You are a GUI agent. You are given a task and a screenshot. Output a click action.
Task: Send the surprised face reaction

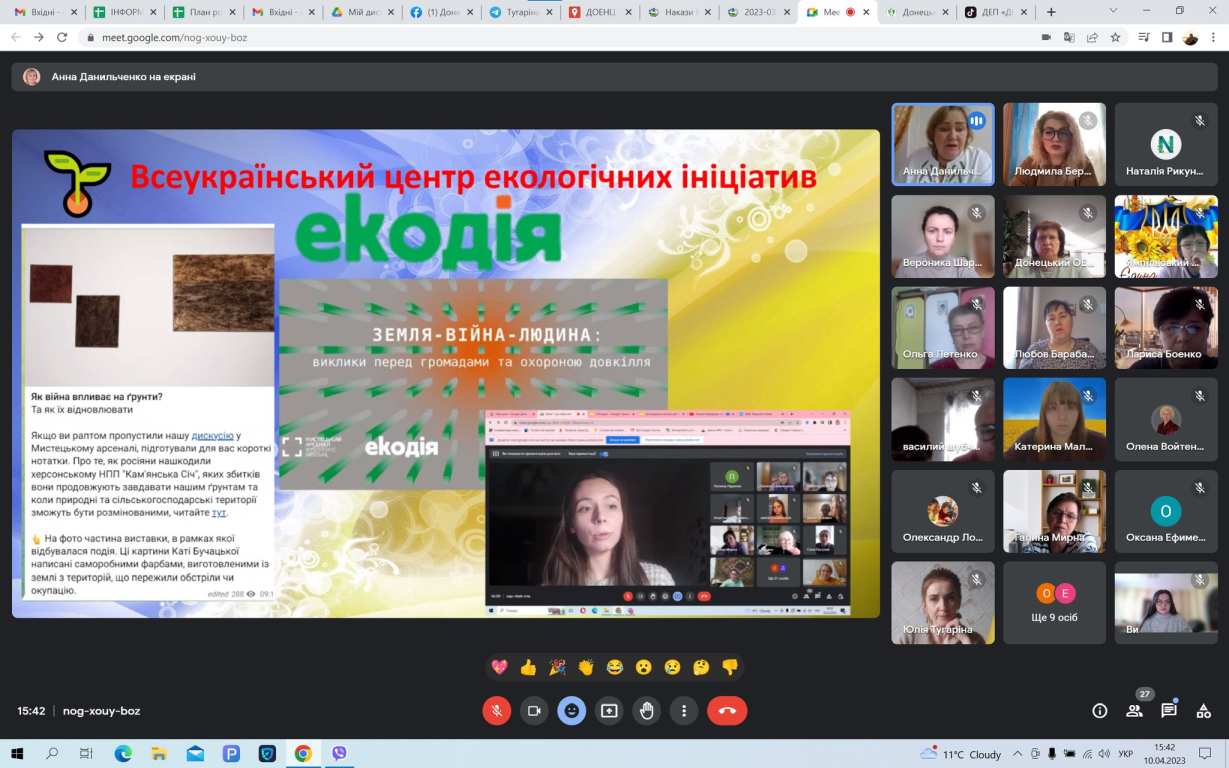[x=644, y=667]
